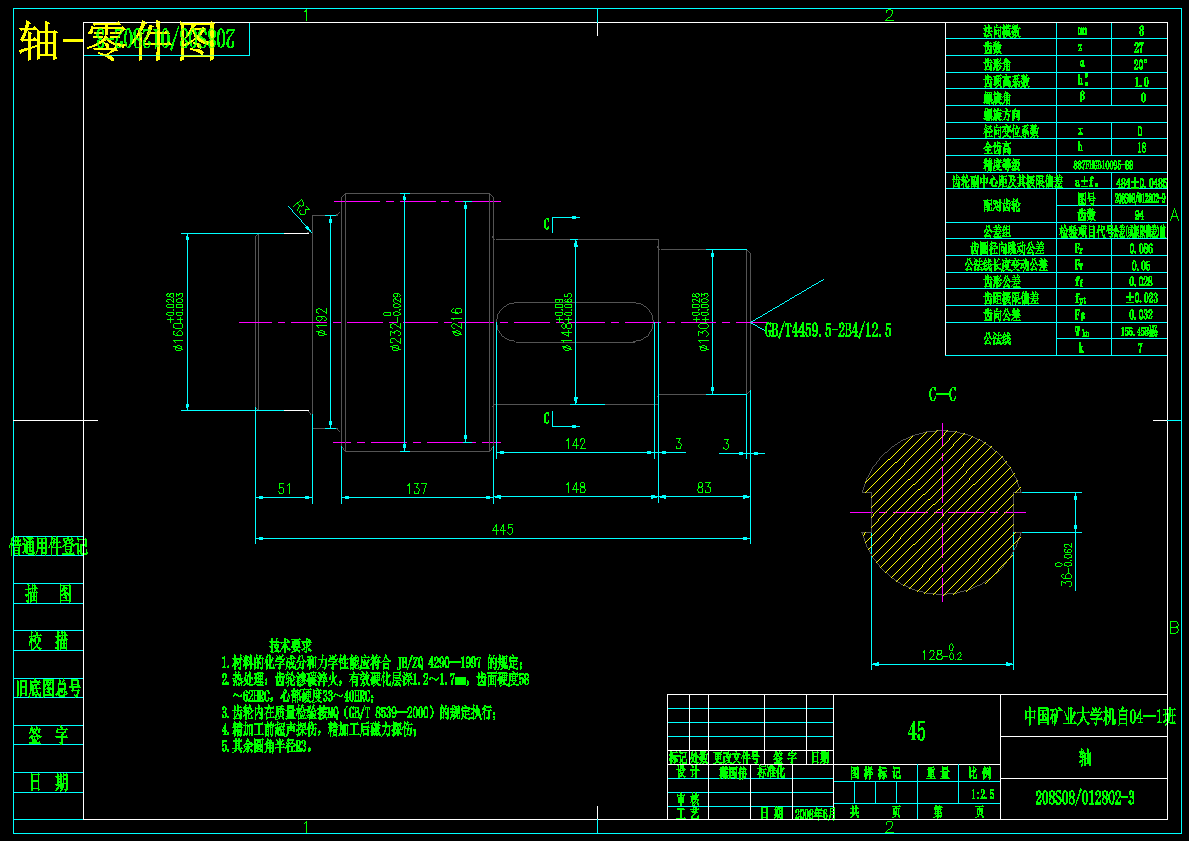Click the GB/T4459.5-2B4/12.5 center hole note

click(828, 331)
